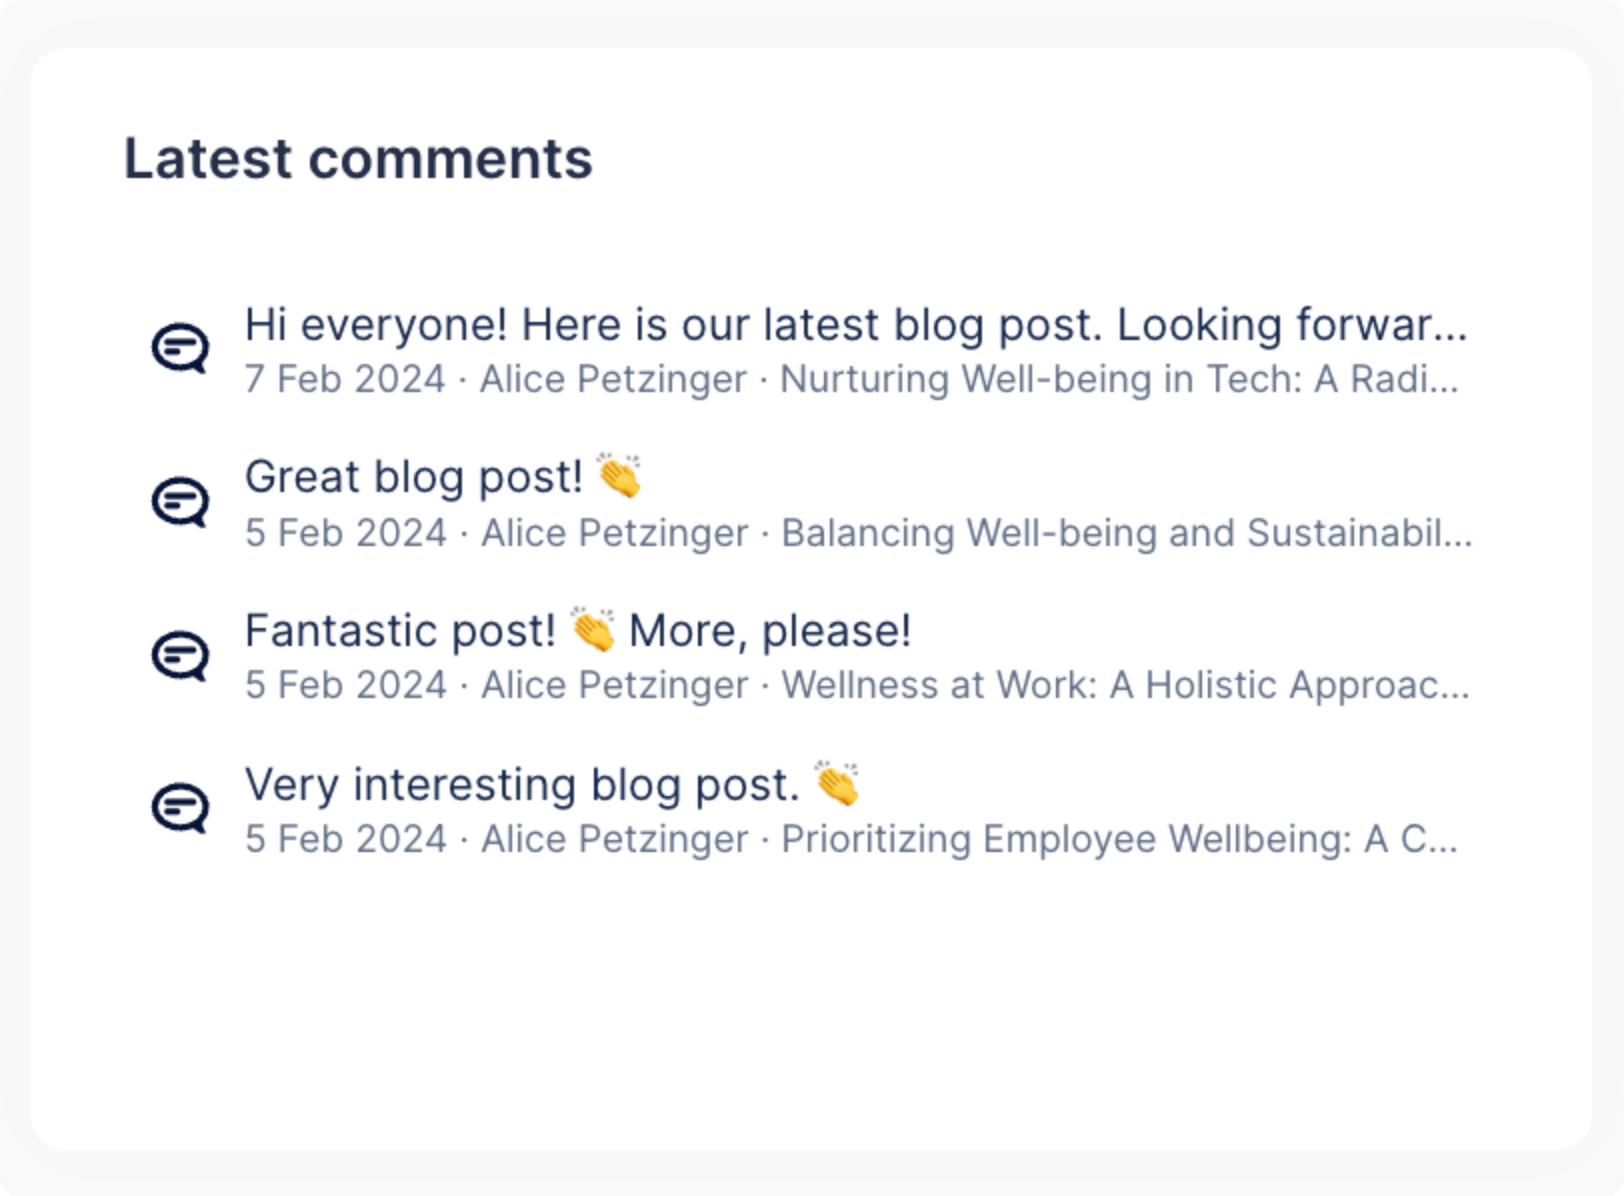Select the 'Fantastic post! More, please!' comment text
Screen dimensions: 1624x1196
[578, 628]
